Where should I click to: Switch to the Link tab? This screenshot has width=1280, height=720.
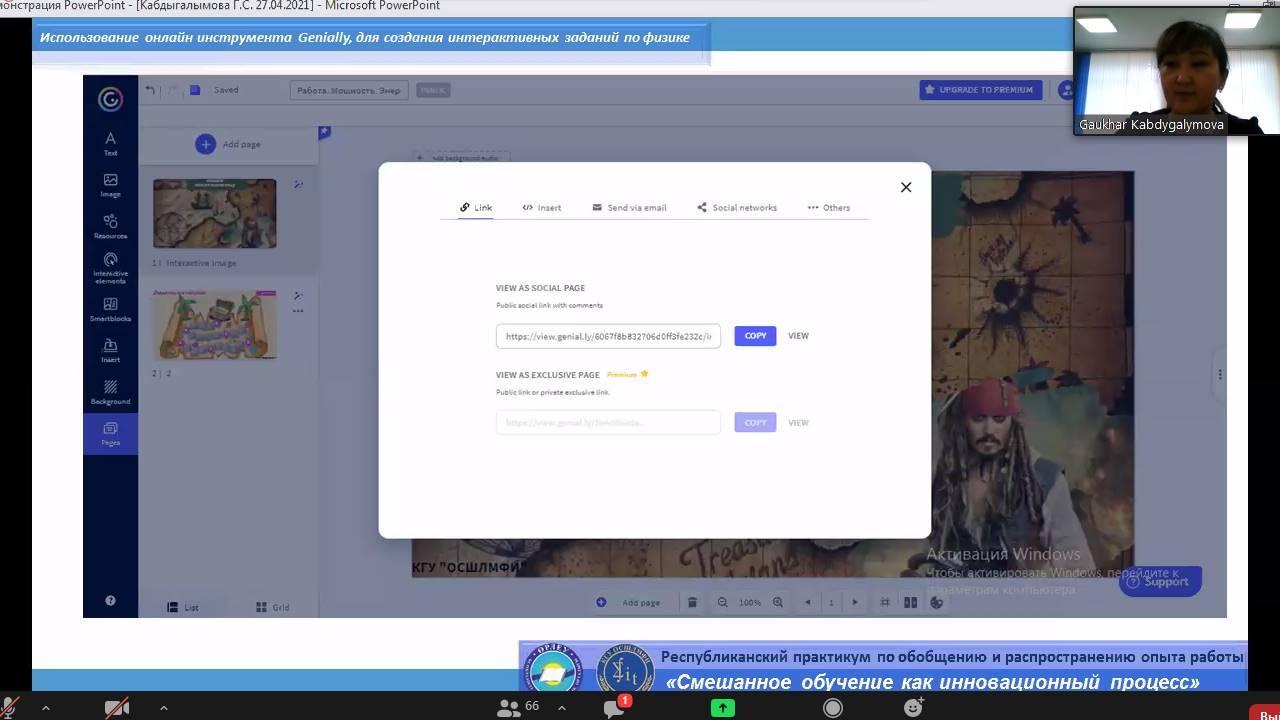pyautogui.click(x=476, y=207)
